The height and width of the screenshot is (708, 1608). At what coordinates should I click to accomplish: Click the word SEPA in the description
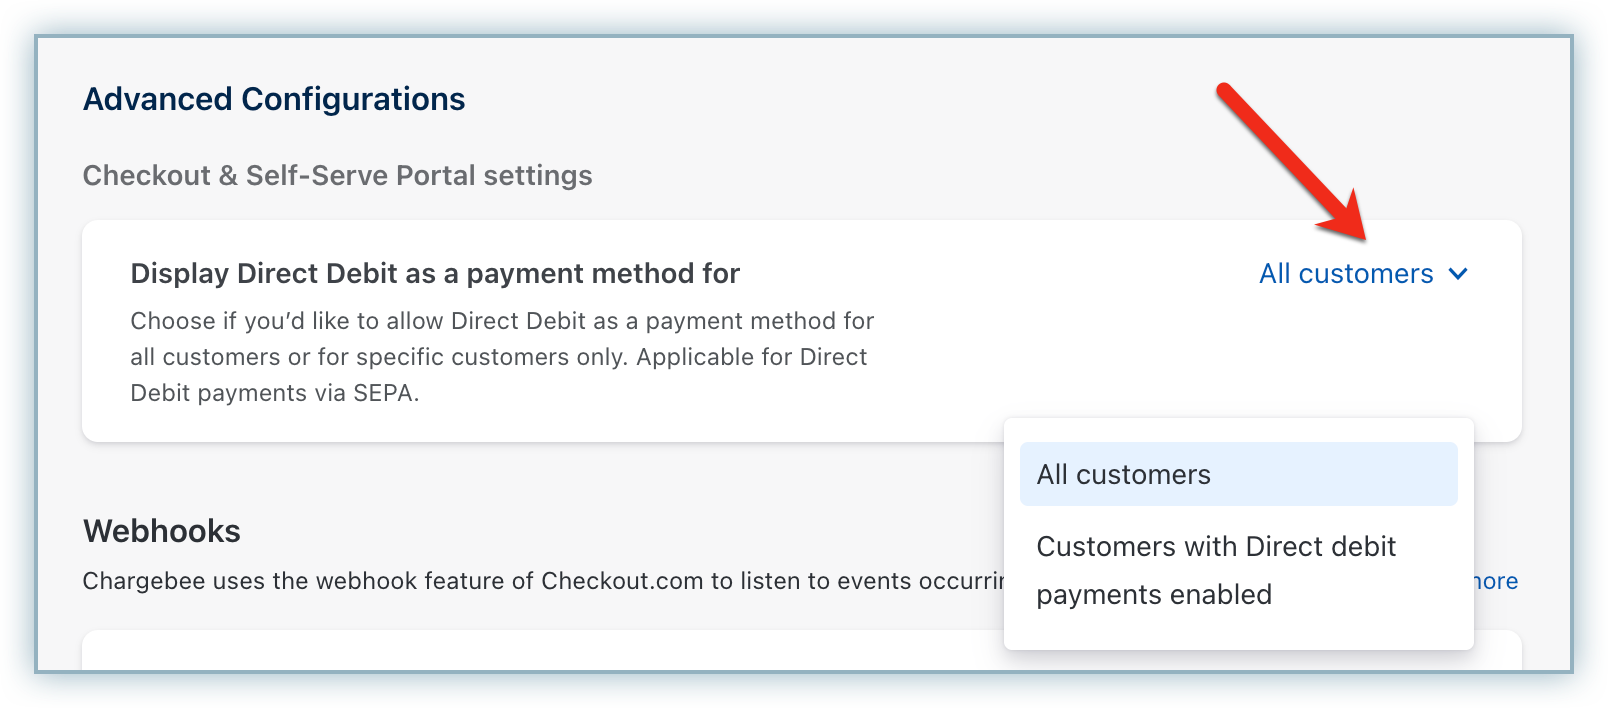383,393
